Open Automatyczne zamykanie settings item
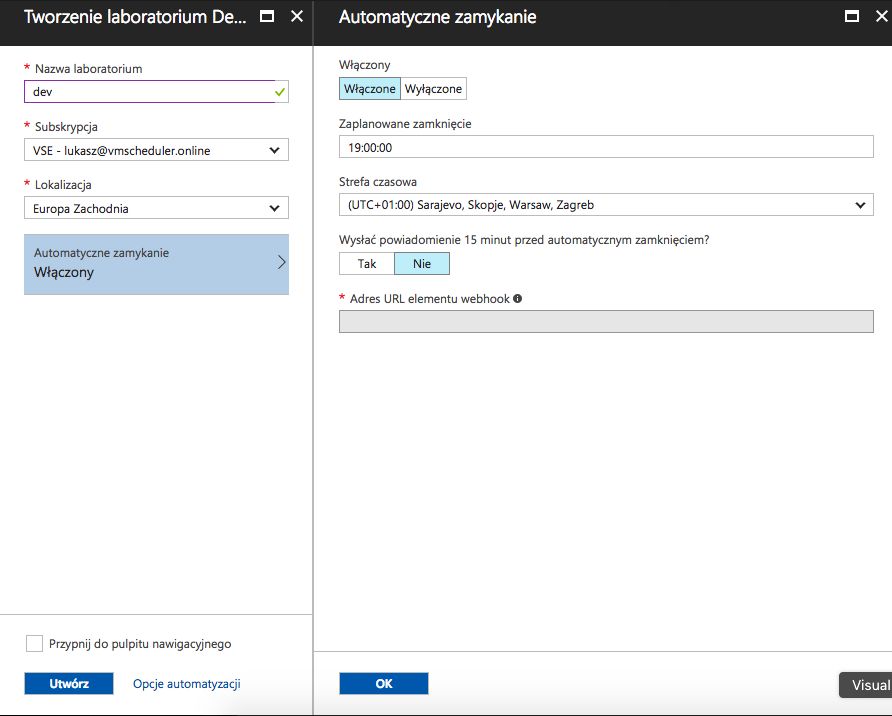Image resolution: width=892 pixels, height=716 pixels. 156,264
